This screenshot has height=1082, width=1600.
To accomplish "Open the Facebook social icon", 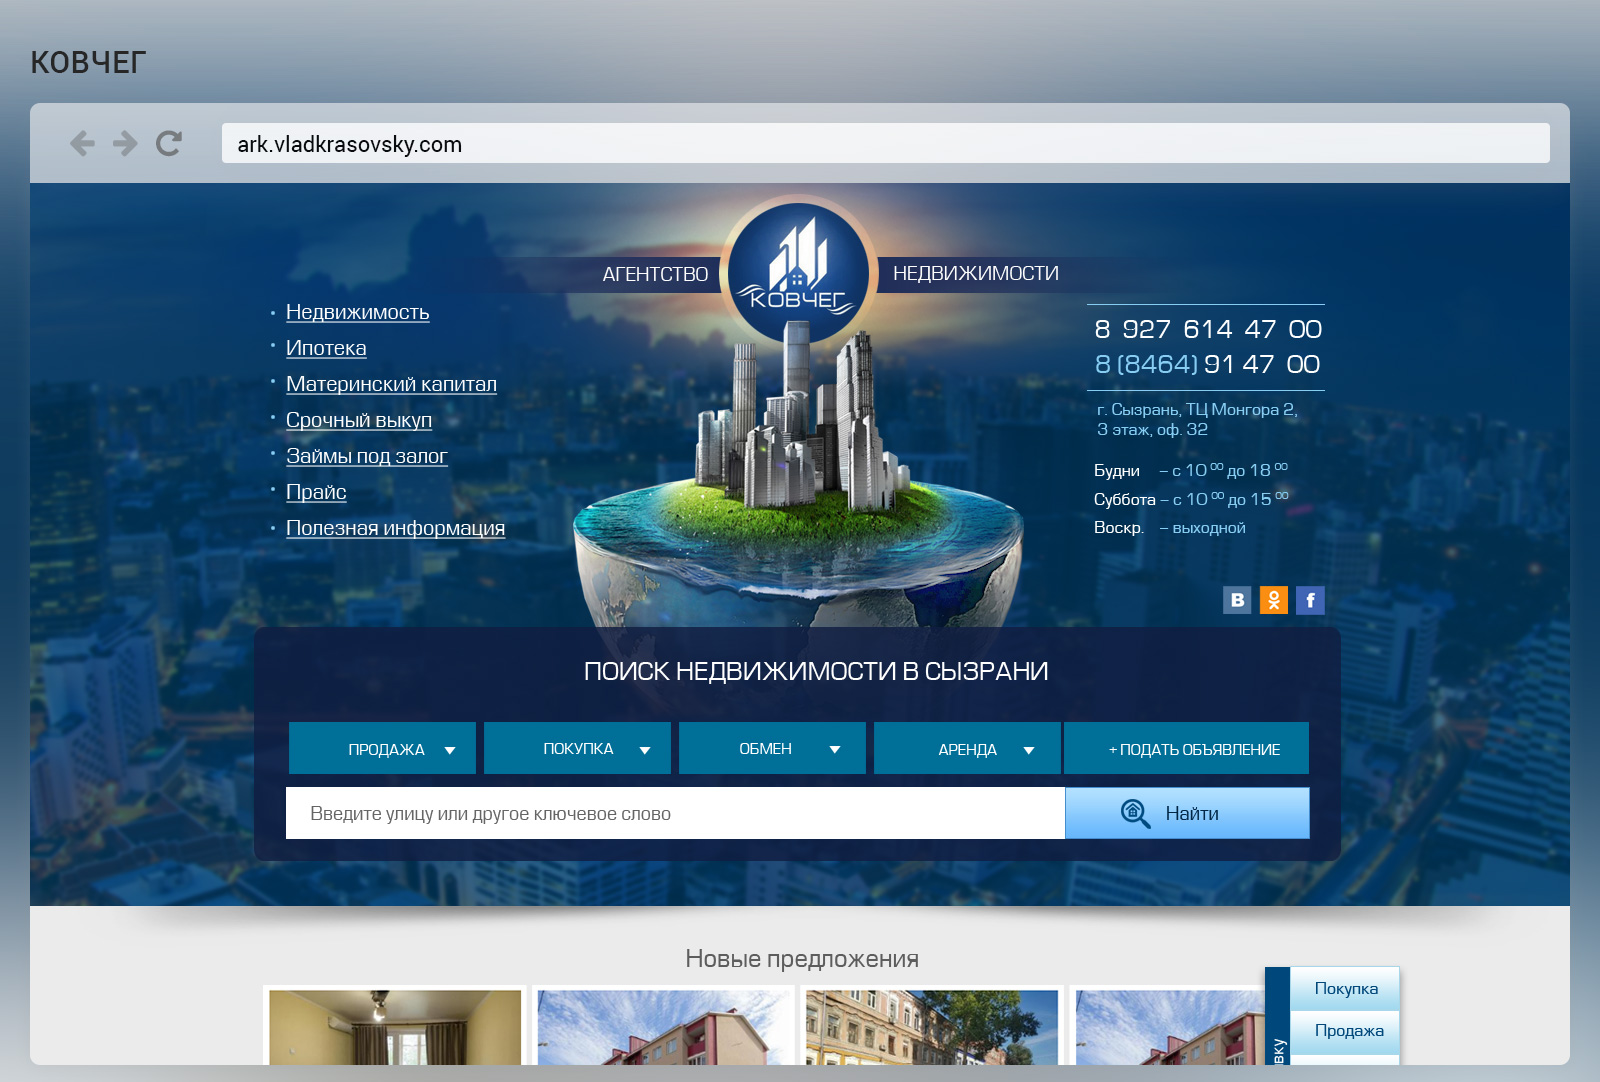I will click(x=1310, y=600).
